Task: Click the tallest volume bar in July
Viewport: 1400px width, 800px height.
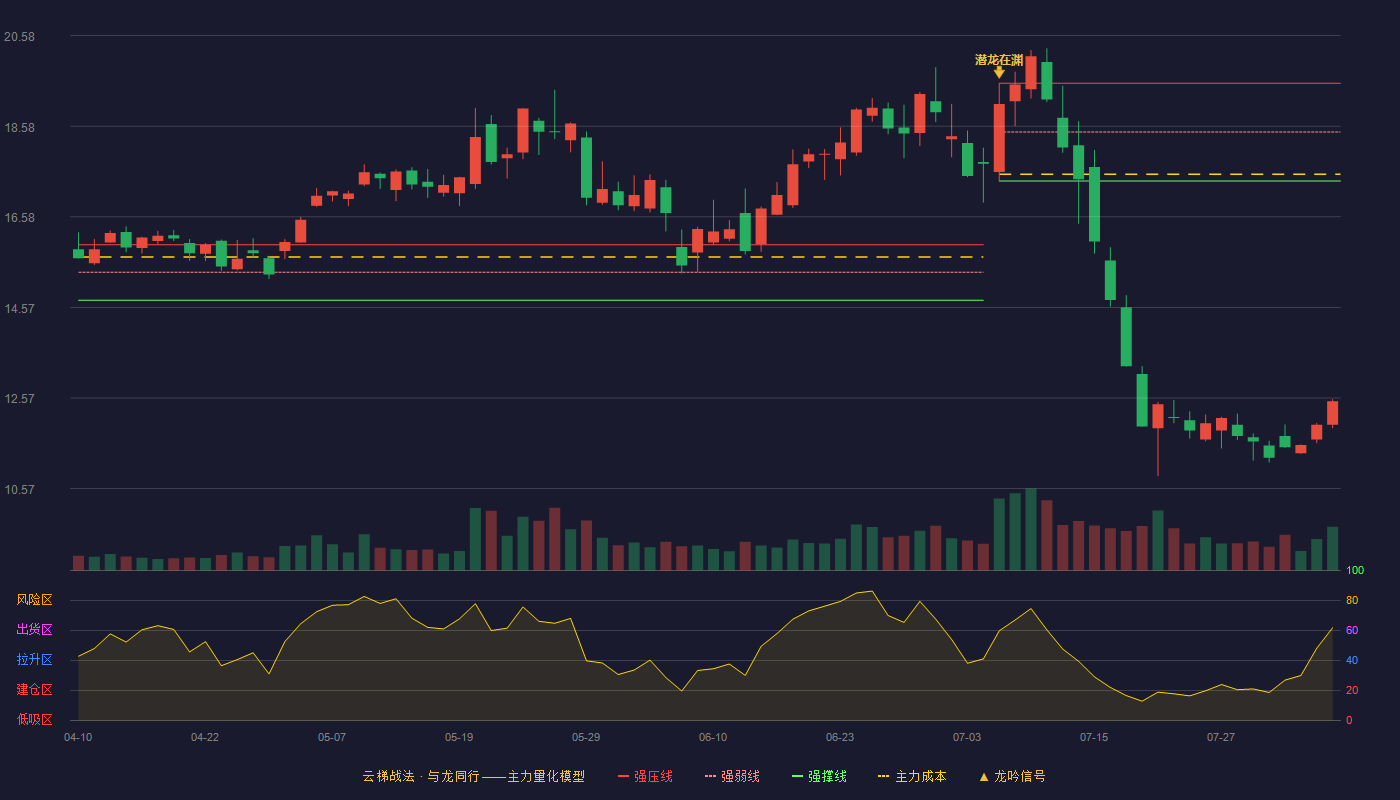Action: pyautogui.click(x=1031, y=529)
